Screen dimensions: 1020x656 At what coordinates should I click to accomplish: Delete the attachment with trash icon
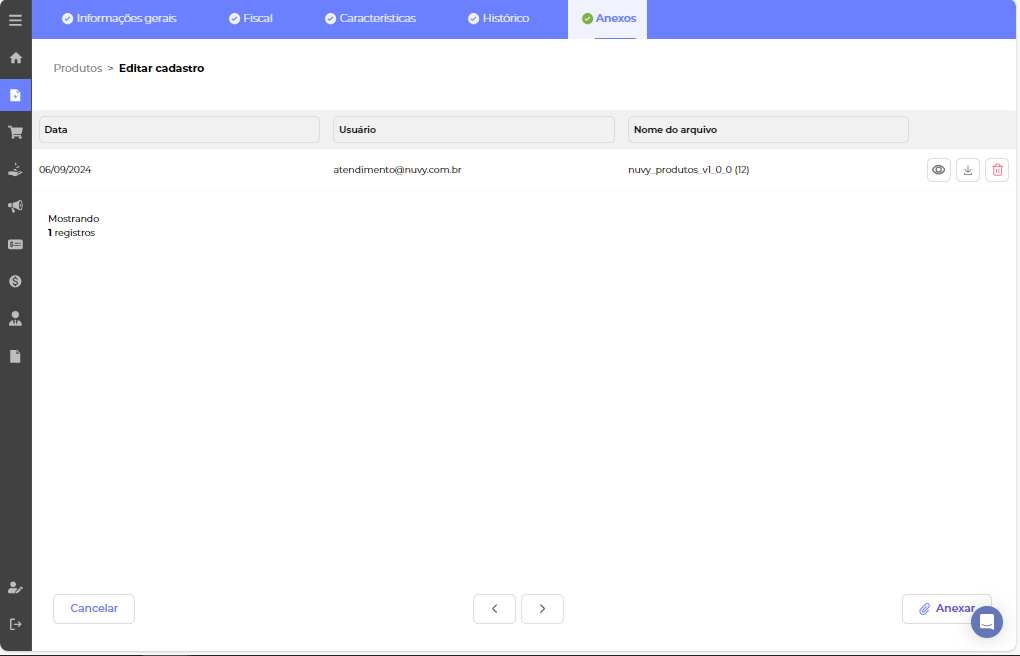[996, 170]
